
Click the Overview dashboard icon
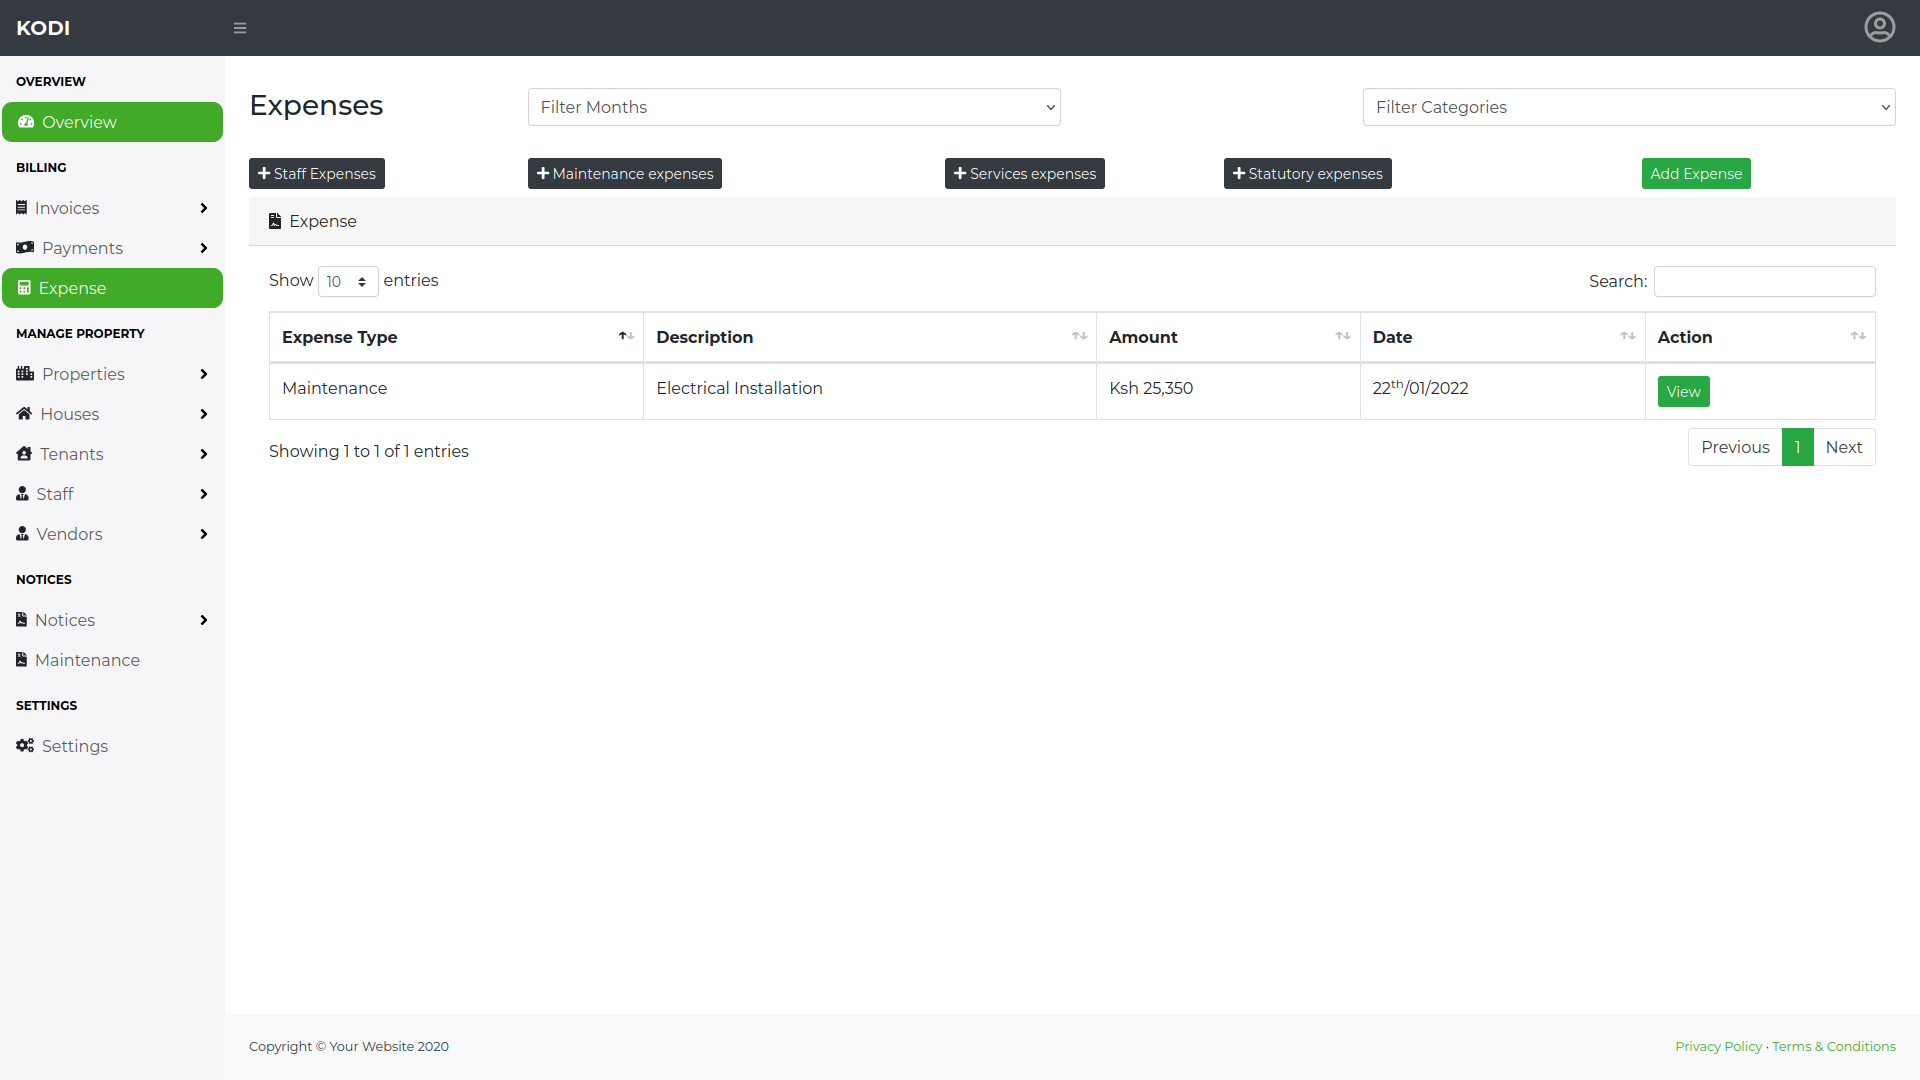[x=26, y=122]
